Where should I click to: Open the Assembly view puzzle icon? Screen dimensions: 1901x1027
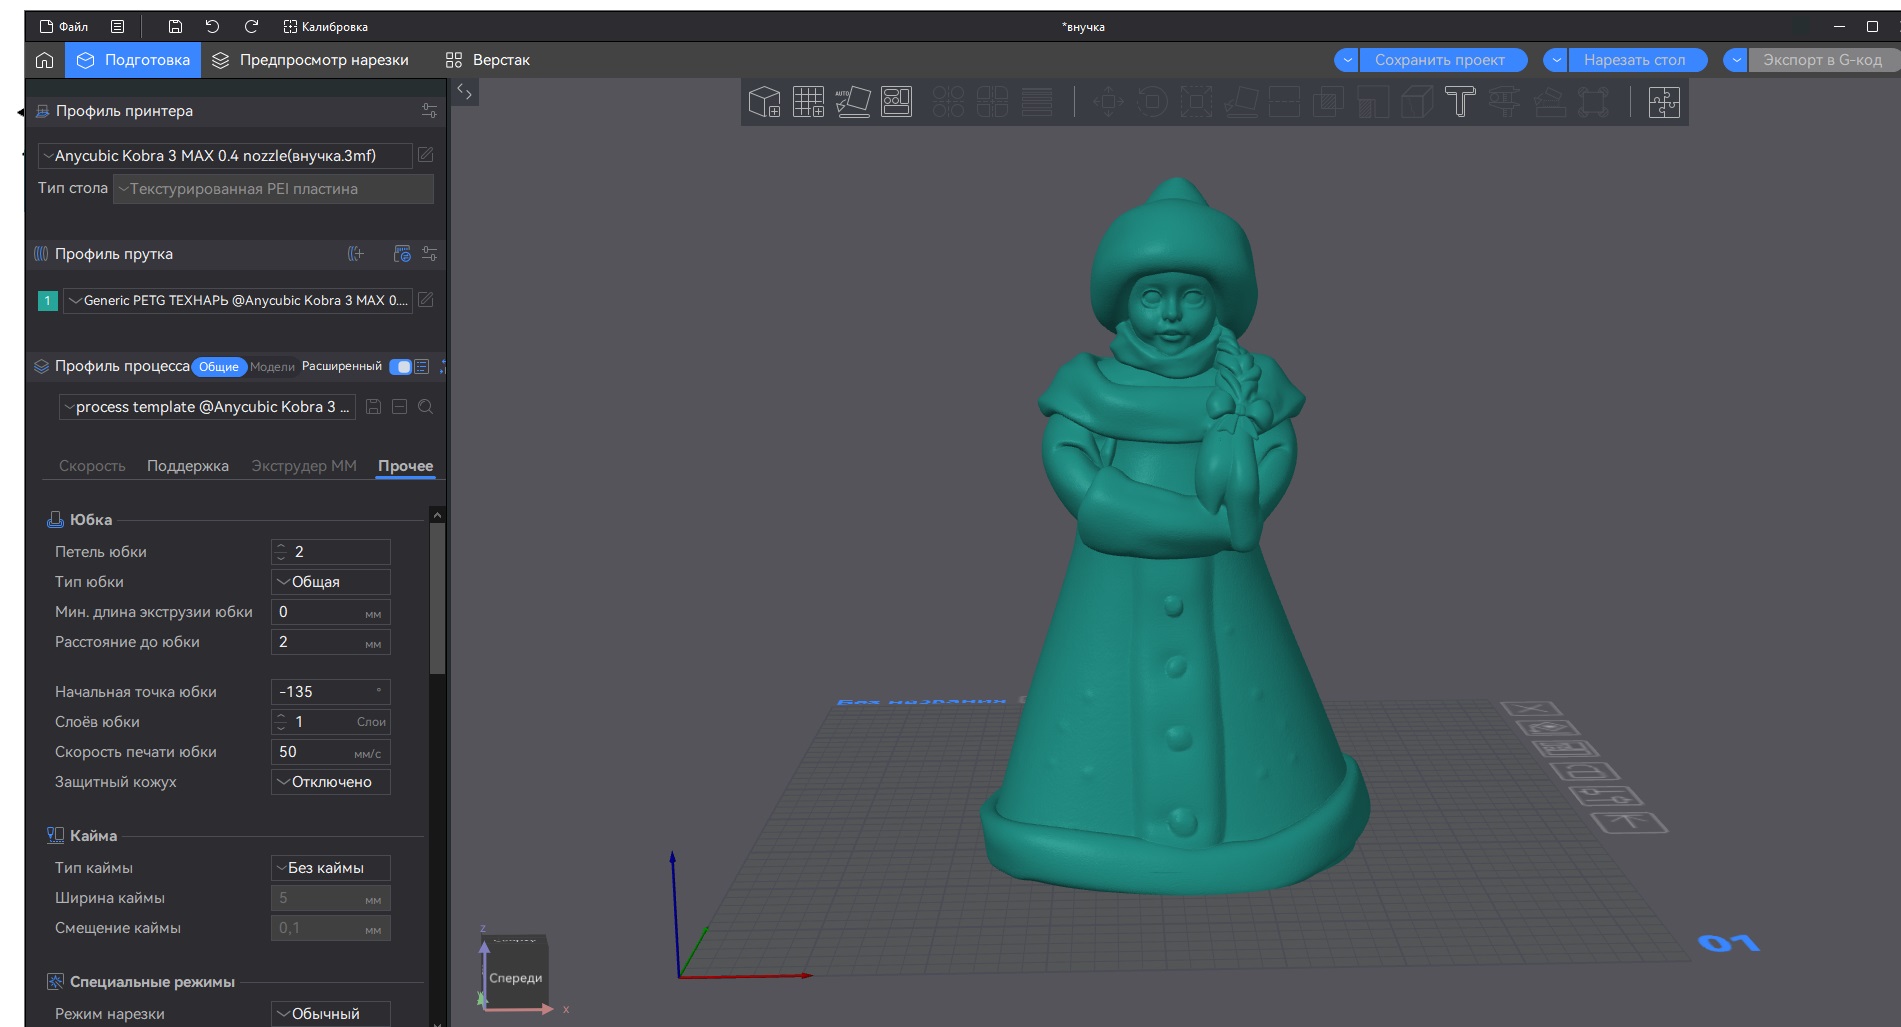coord(1664,102)
